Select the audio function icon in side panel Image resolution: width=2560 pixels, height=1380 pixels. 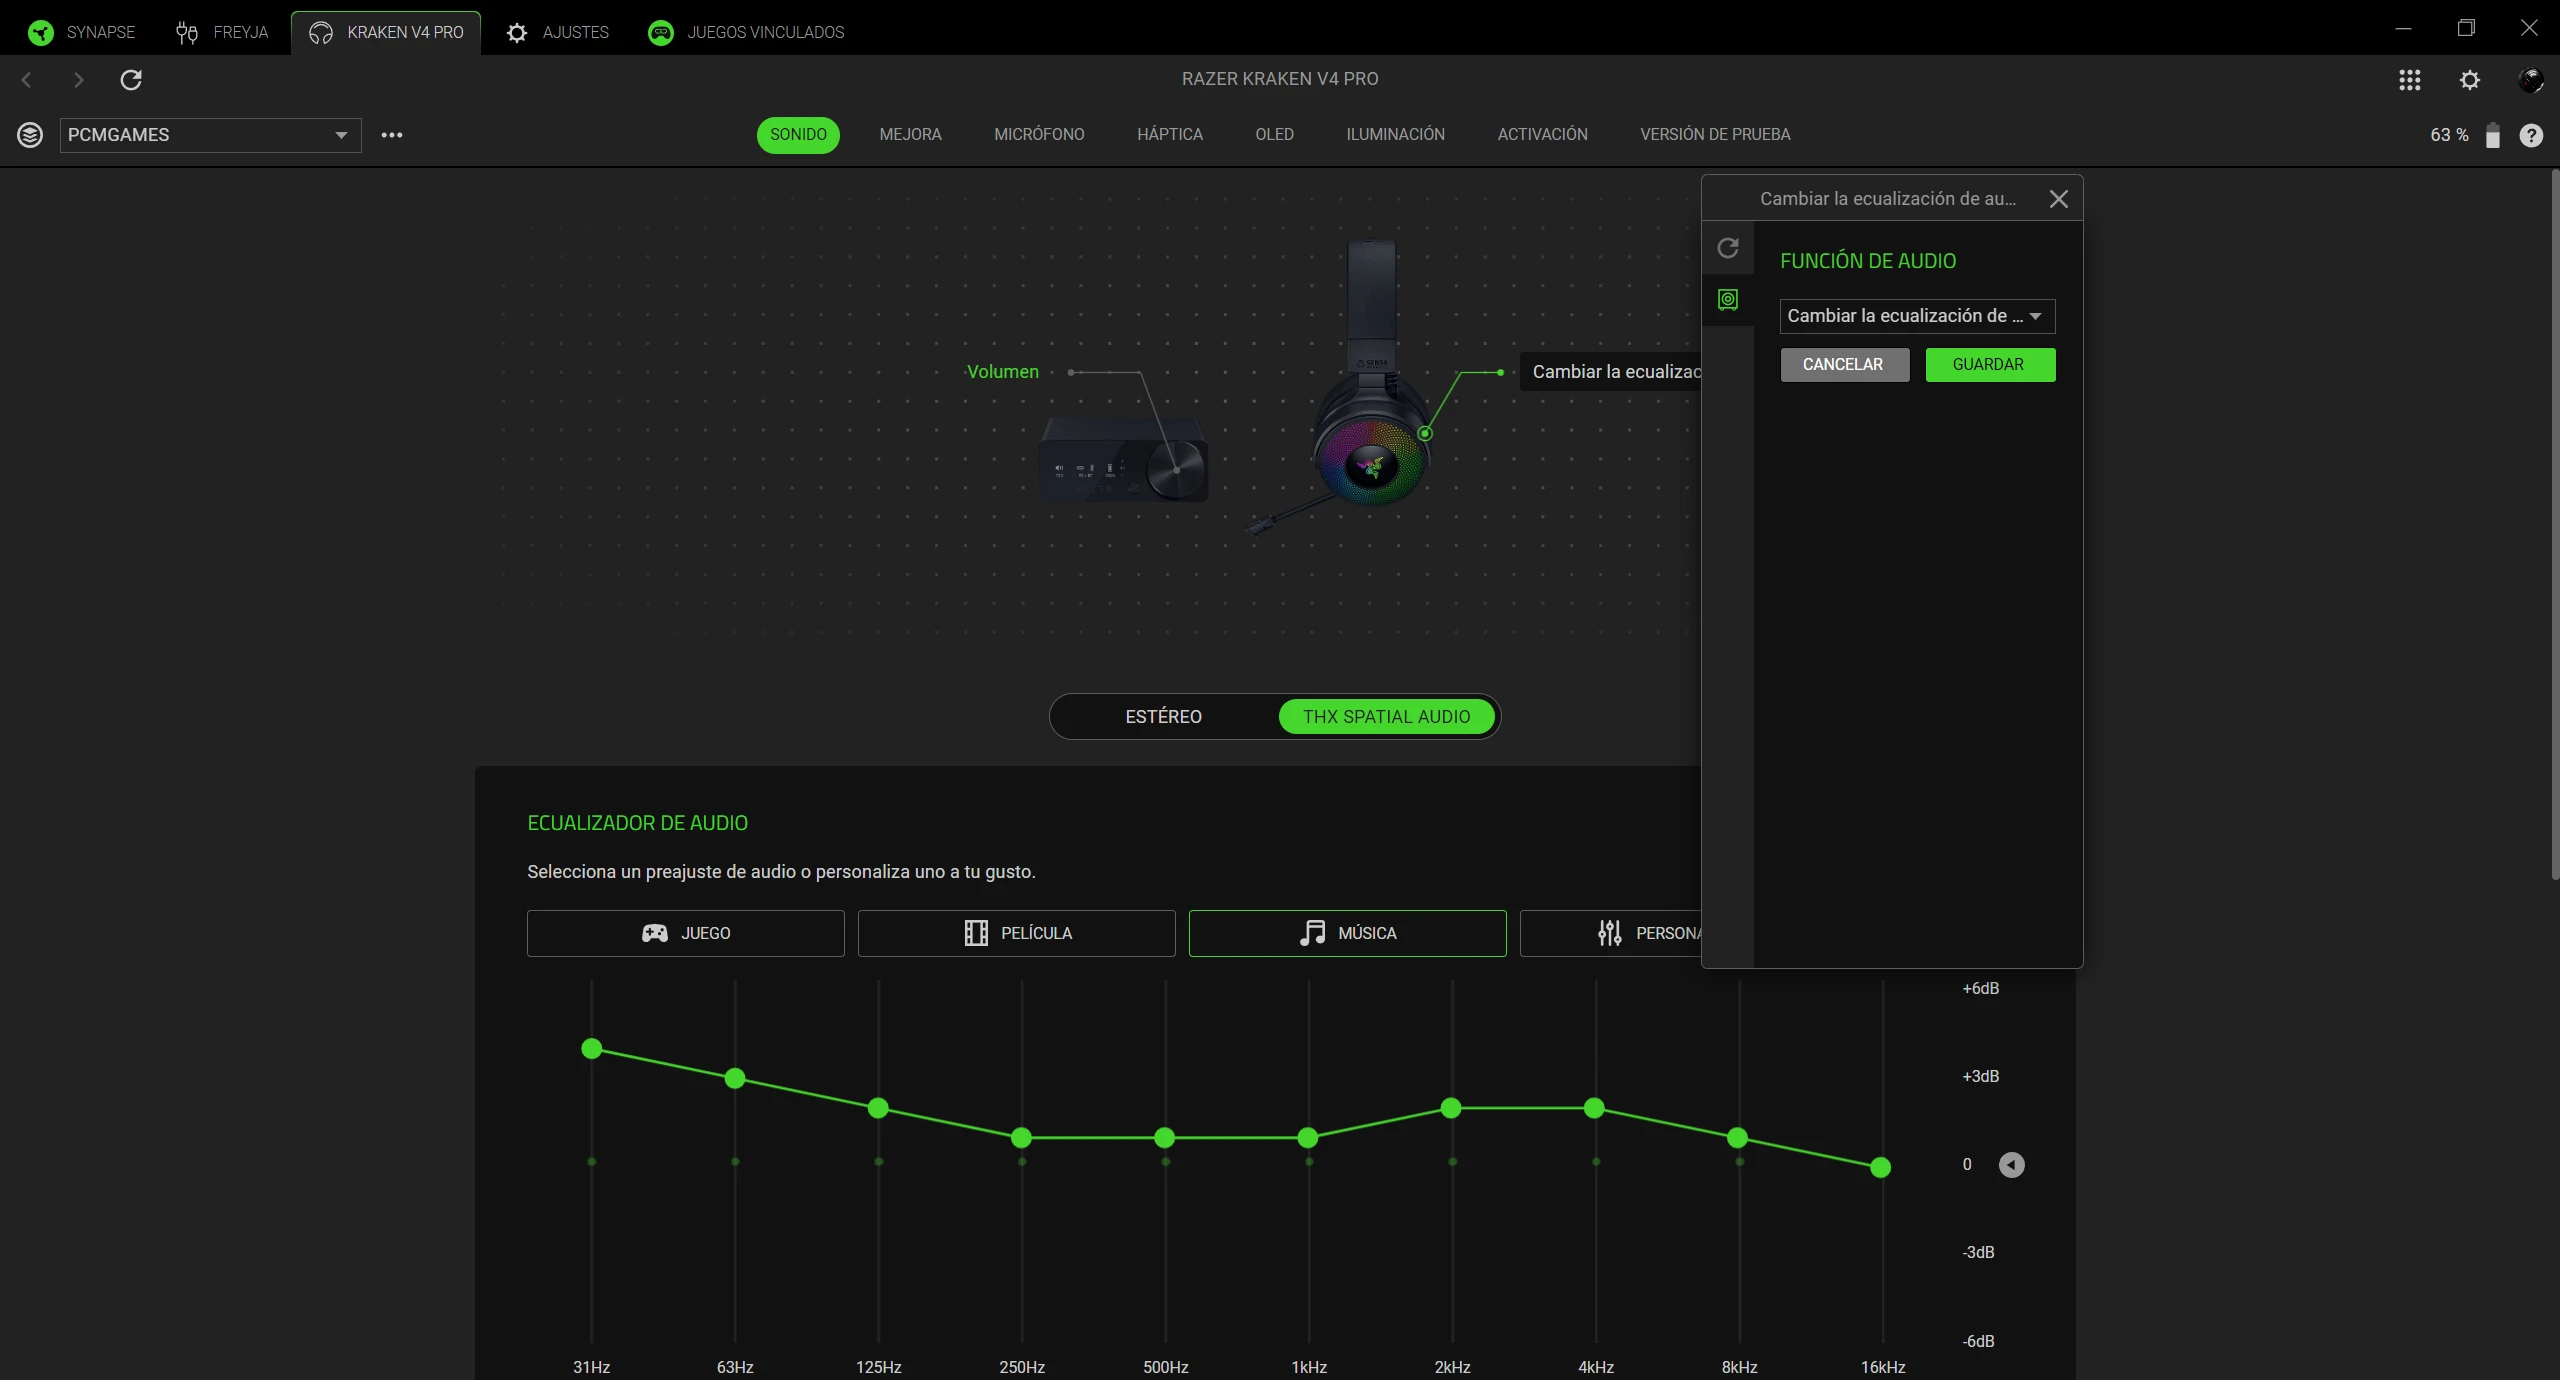coord(1728,299)
